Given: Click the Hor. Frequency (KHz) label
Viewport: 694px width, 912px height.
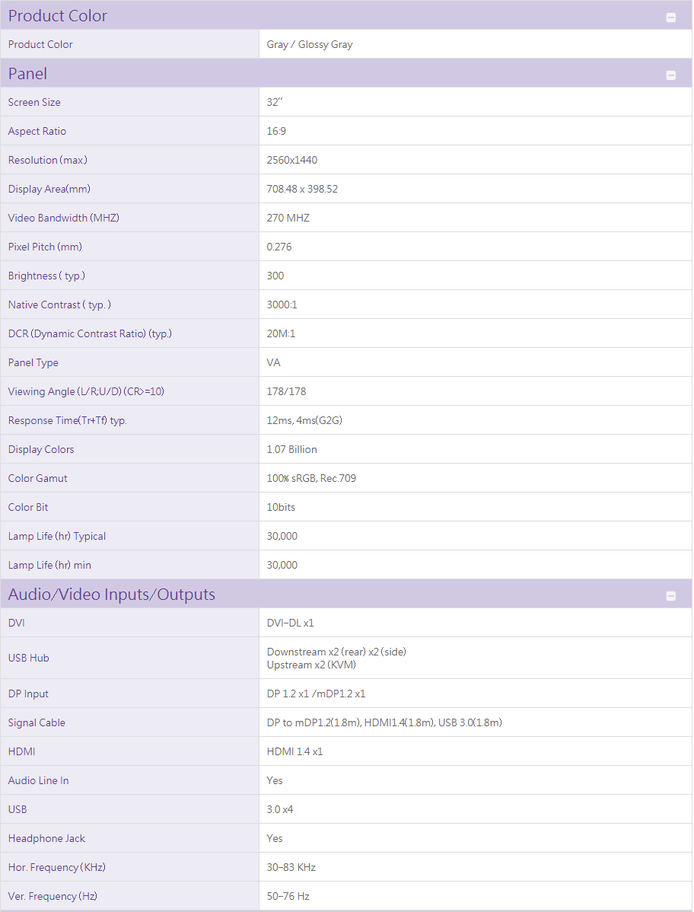Looking at the screenshot, I should click(56, 867).
